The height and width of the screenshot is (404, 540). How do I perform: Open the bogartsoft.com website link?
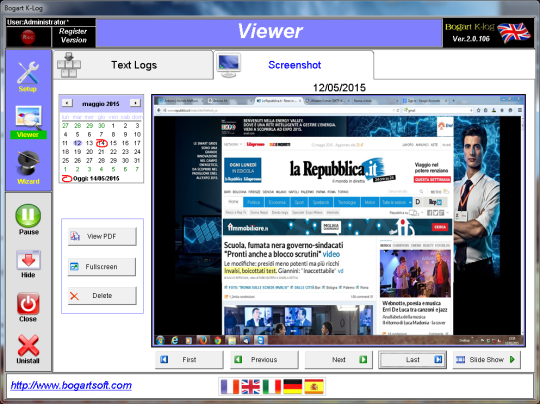point(71,385)
